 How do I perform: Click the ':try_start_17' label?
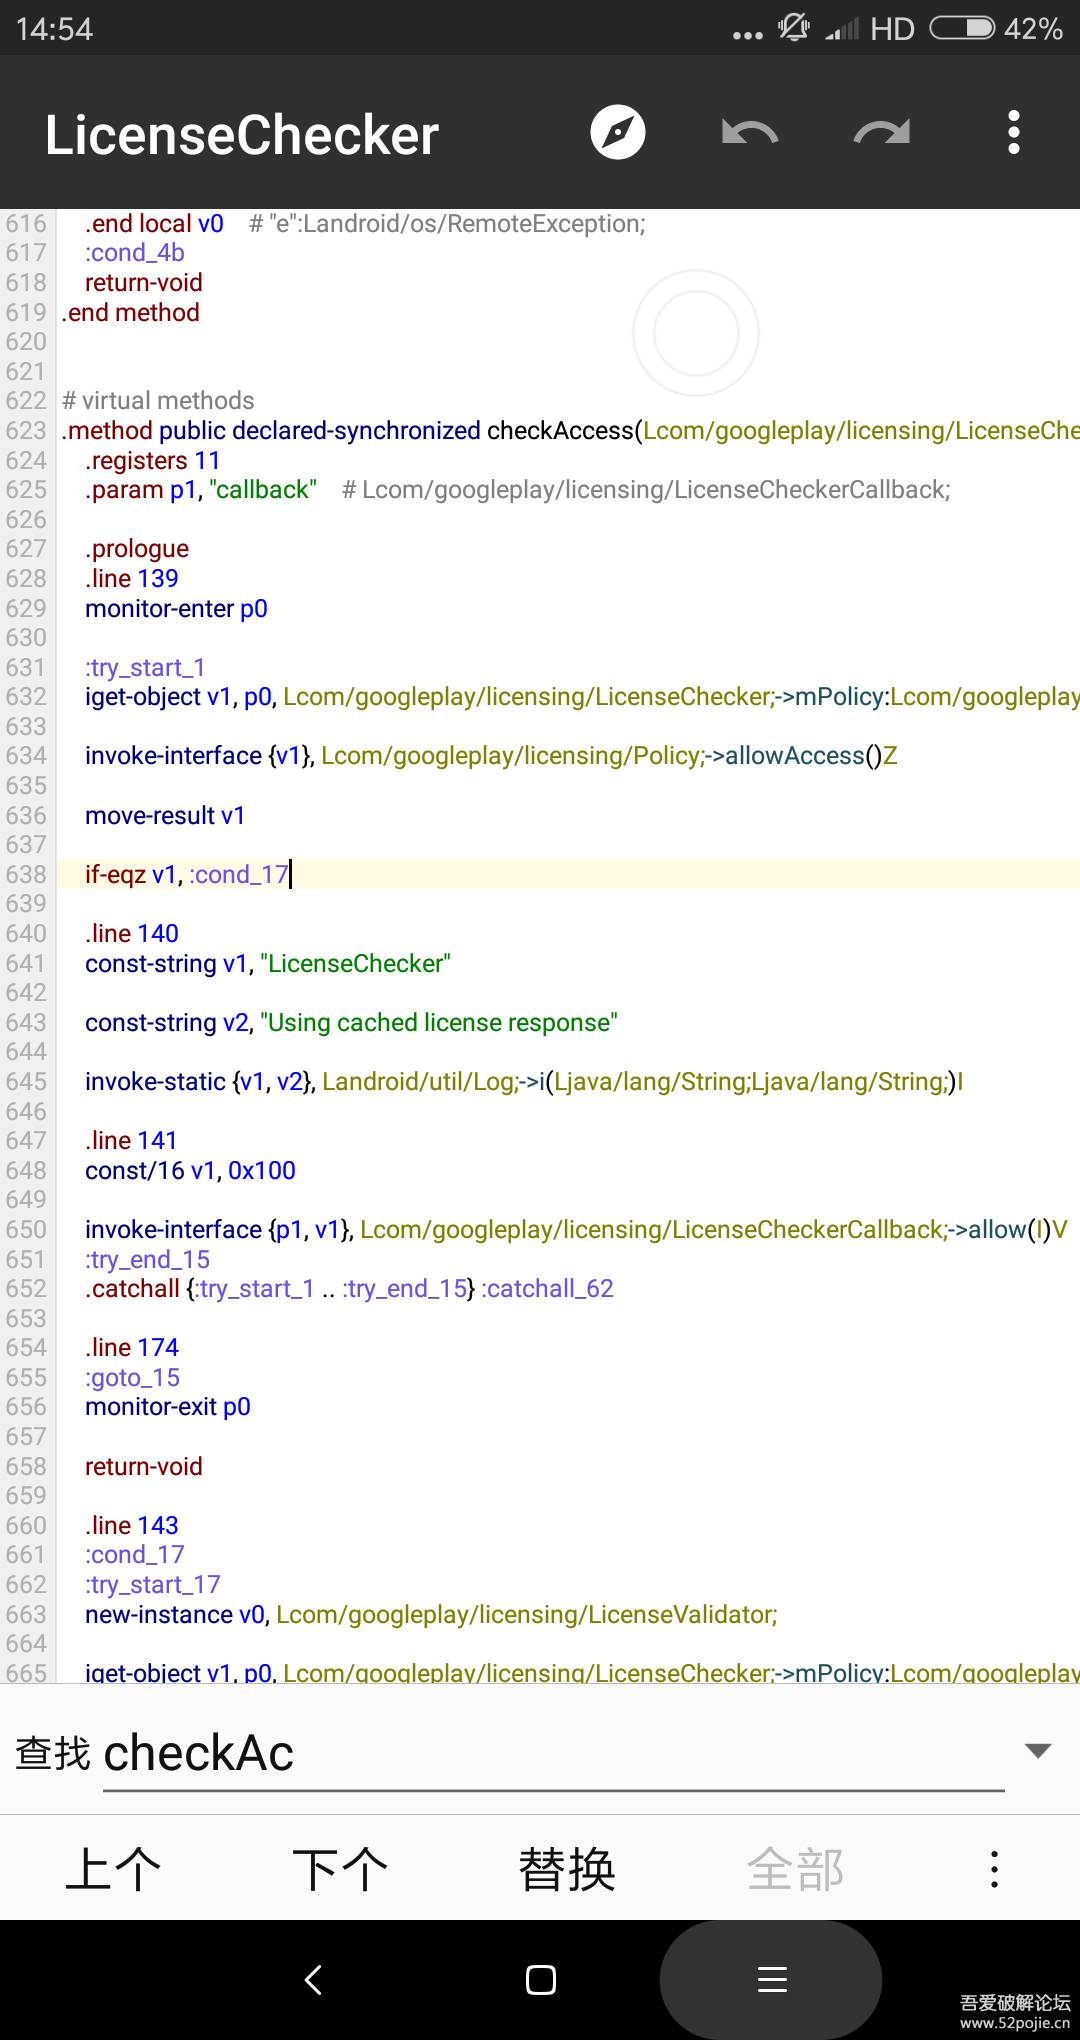(152, 1584)
